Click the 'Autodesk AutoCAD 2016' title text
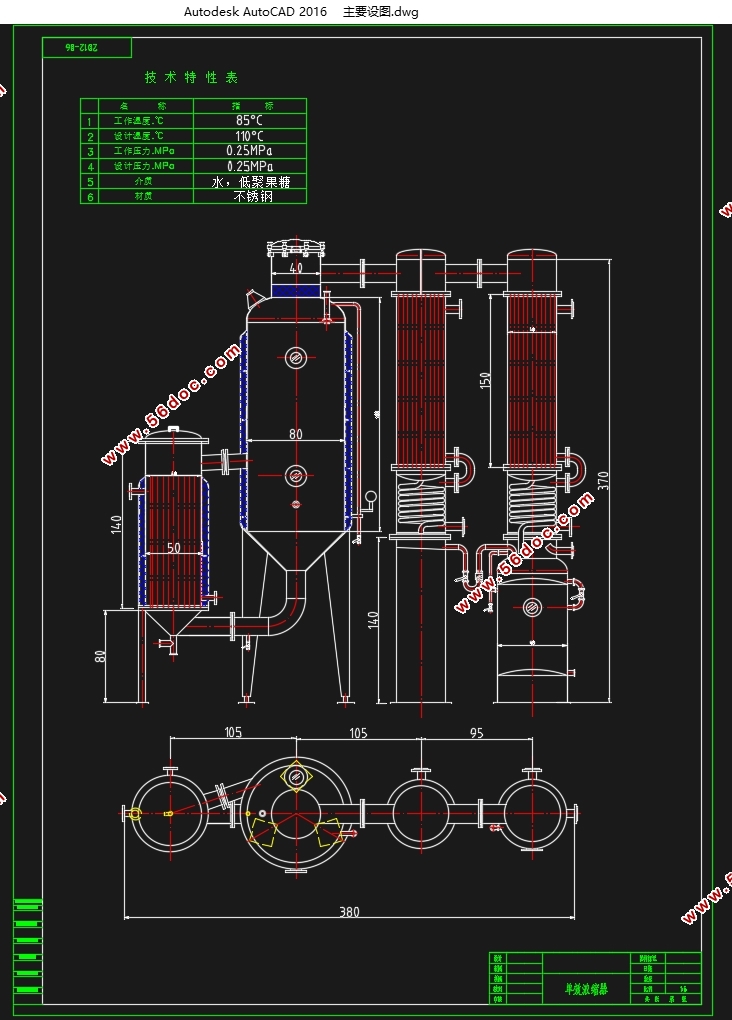Viewport: 732px width, 1020px height. [256, 12]
